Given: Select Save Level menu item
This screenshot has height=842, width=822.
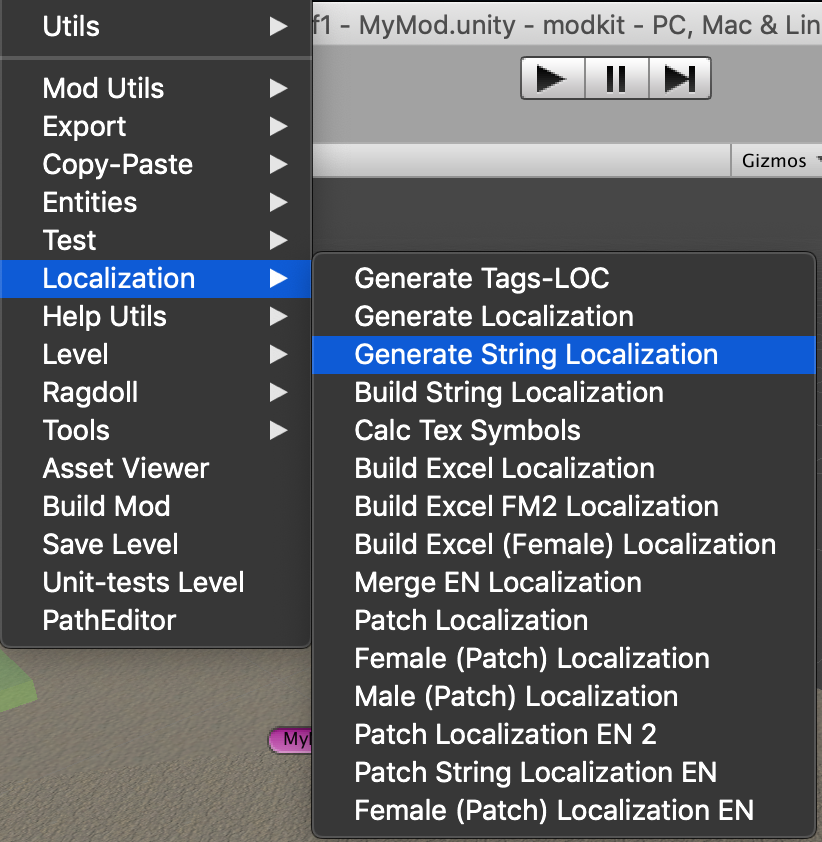Looking at the screenshot, I should pyautogui.click(x=110, y=544).
